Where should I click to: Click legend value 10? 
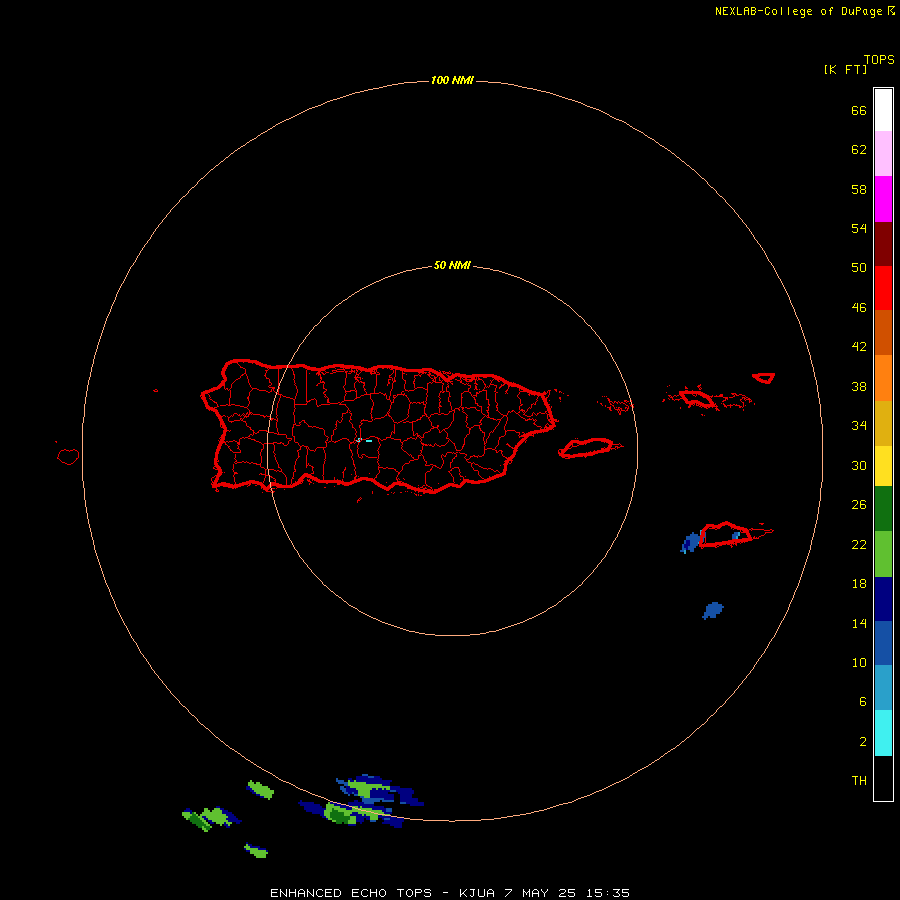pos(859,663)
